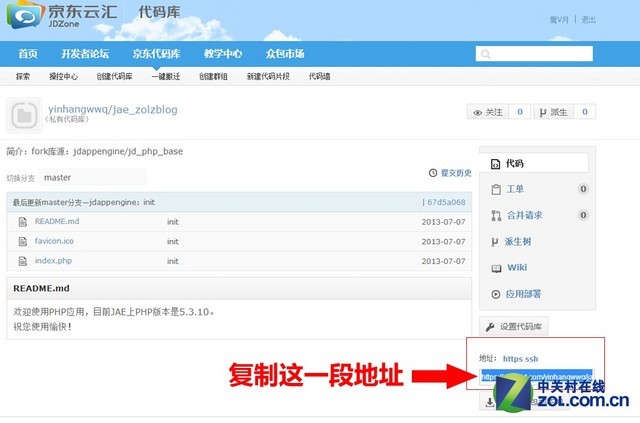The height and width of the screenshot is (423, 640).
Task: Click the 工单 clipboard icon
Action: [496, 189]
